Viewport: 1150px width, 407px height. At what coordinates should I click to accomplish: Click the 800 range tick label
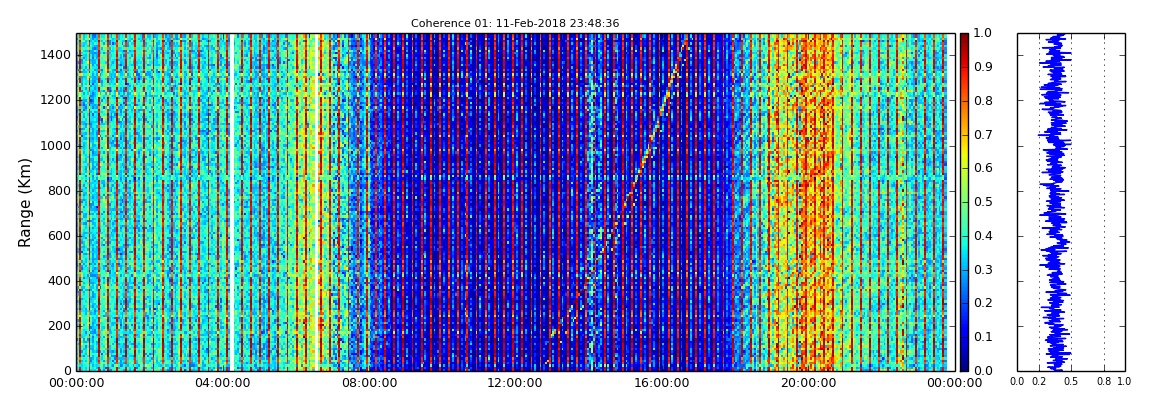click(x=60, y=191)
